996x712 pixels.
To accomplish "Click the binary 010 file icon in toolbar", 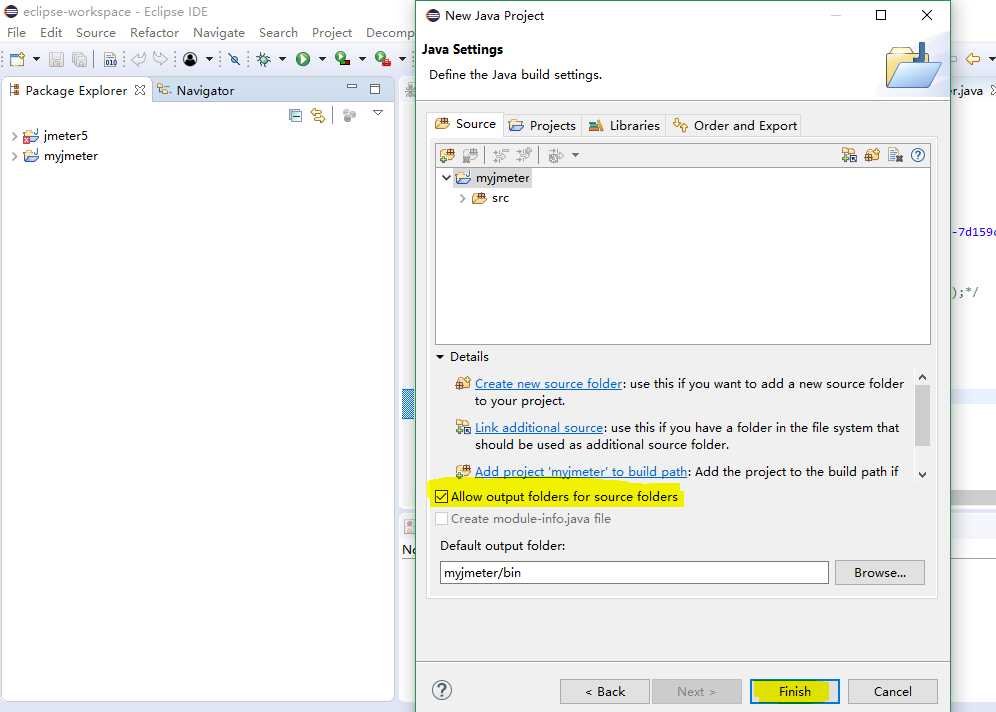I will coord(111,59).
